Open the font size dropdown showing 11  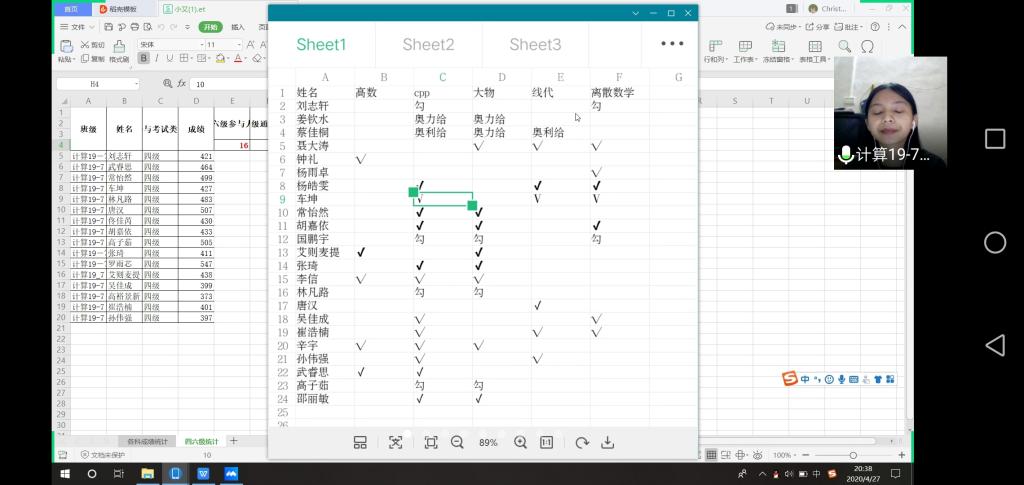(224, 44)
